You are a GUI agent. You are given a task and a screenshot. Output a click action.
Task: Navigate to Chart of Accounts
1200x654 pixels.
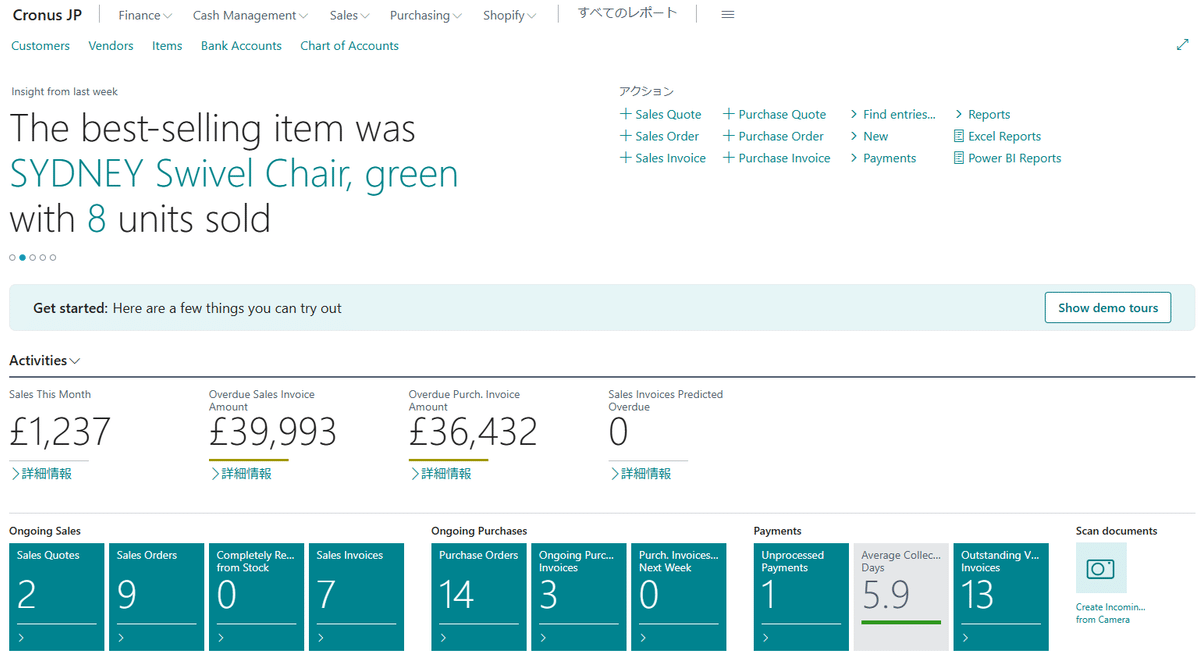tap(349, 46)
